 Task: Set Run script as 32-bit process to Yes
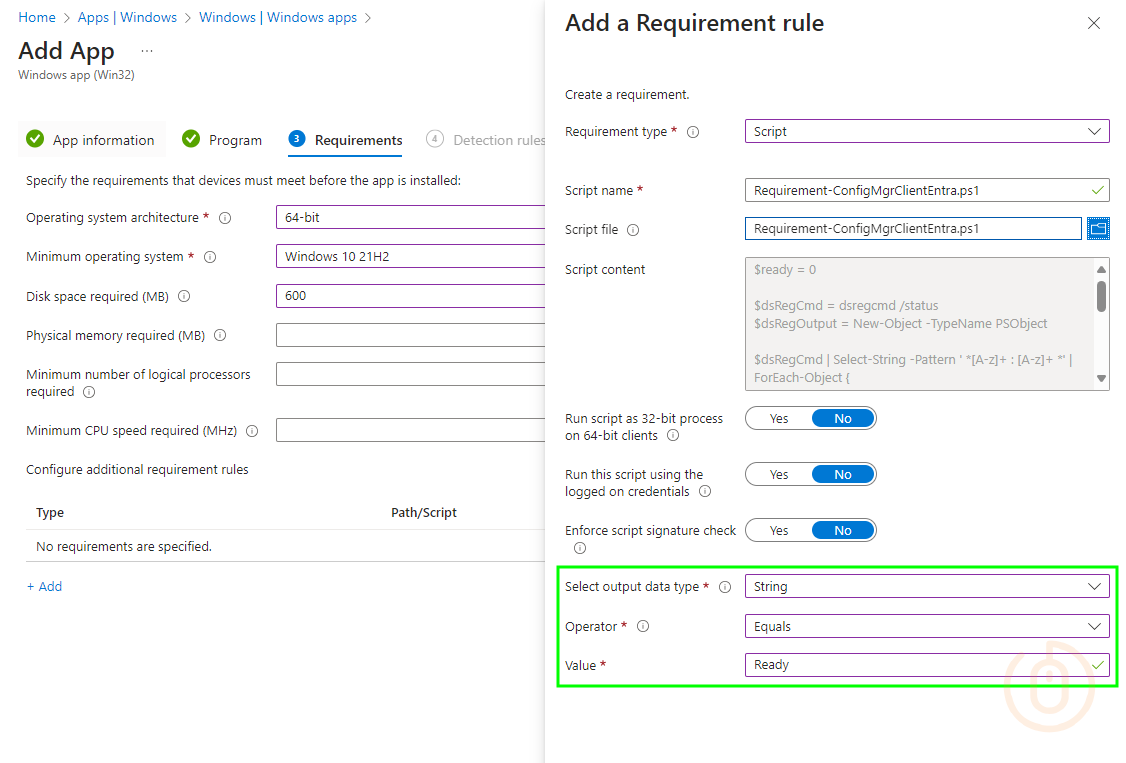pyautogui.click(x=779, y=419)
